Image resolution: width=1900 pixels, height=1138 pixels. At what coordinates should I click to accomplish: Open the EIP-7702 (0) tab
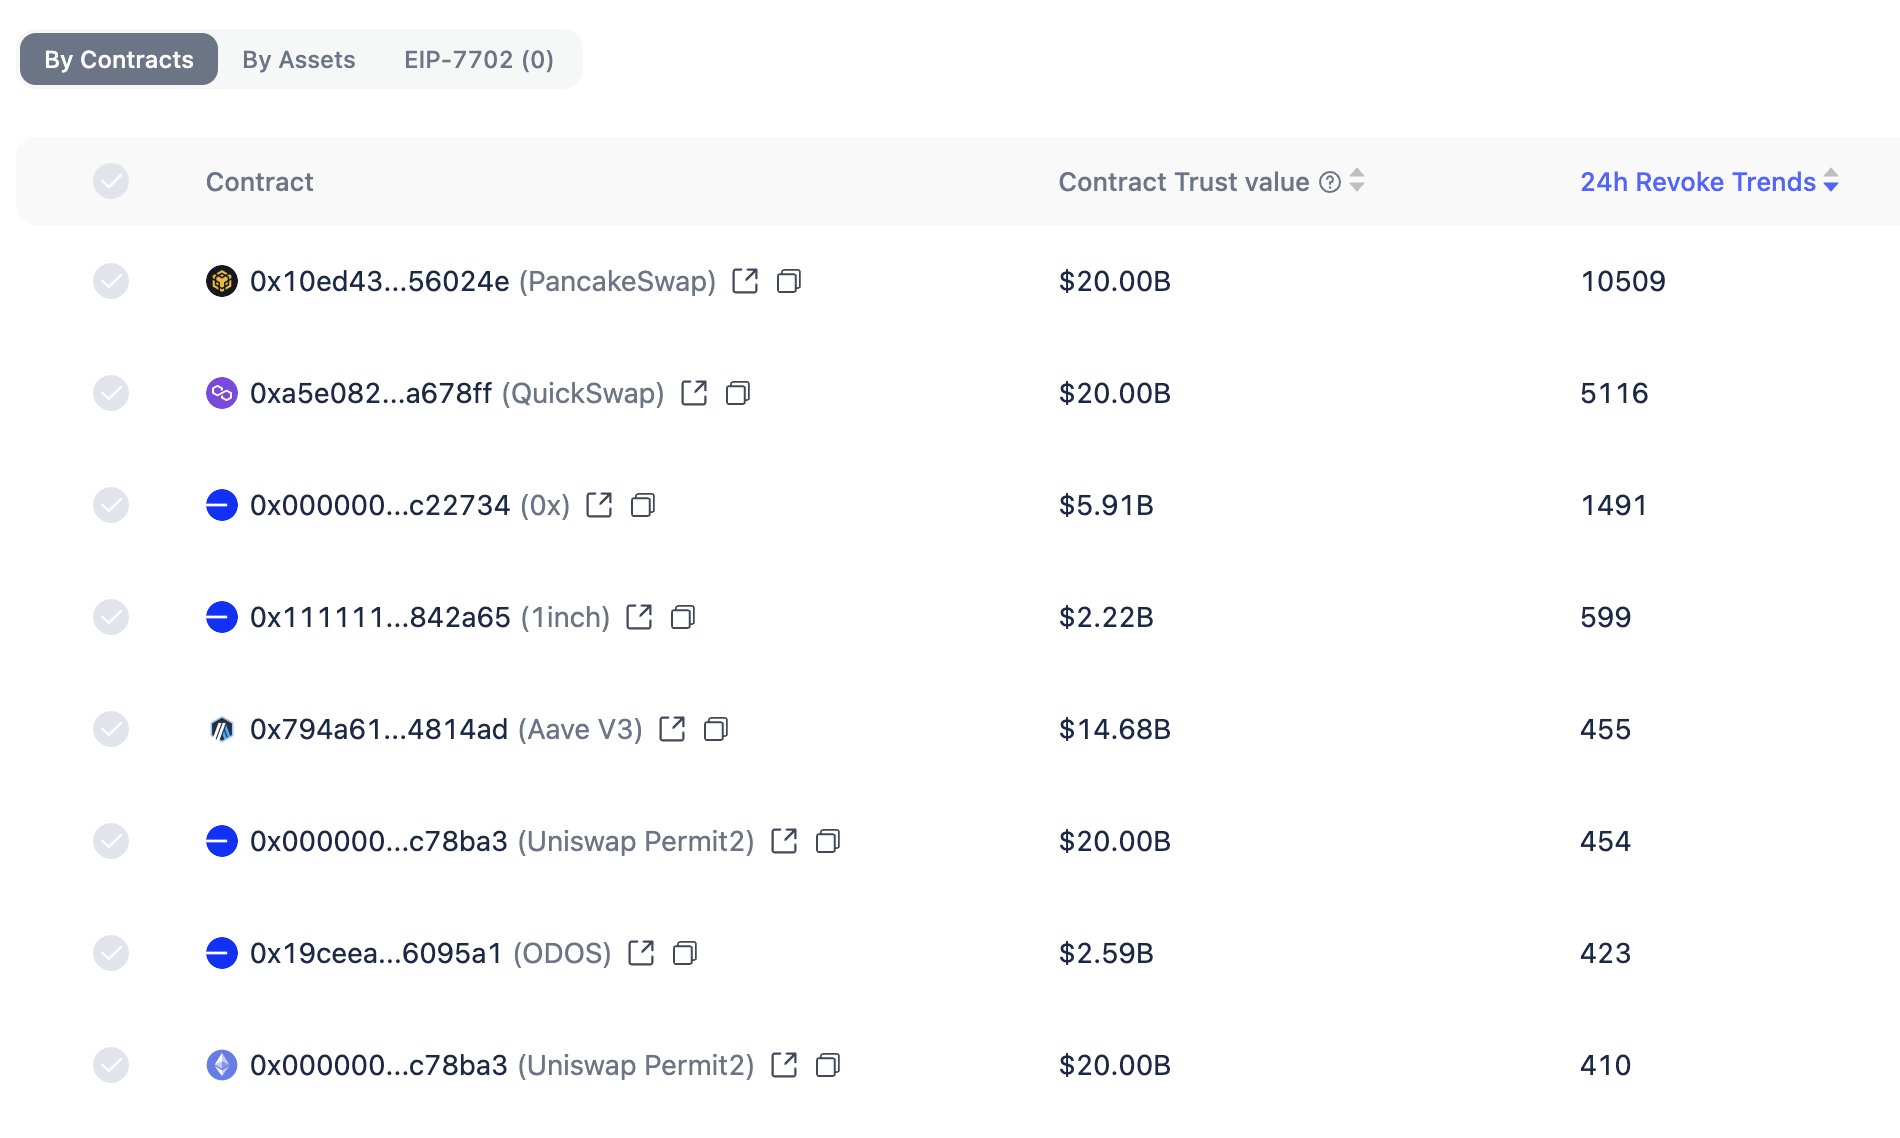tap(478, 60)
